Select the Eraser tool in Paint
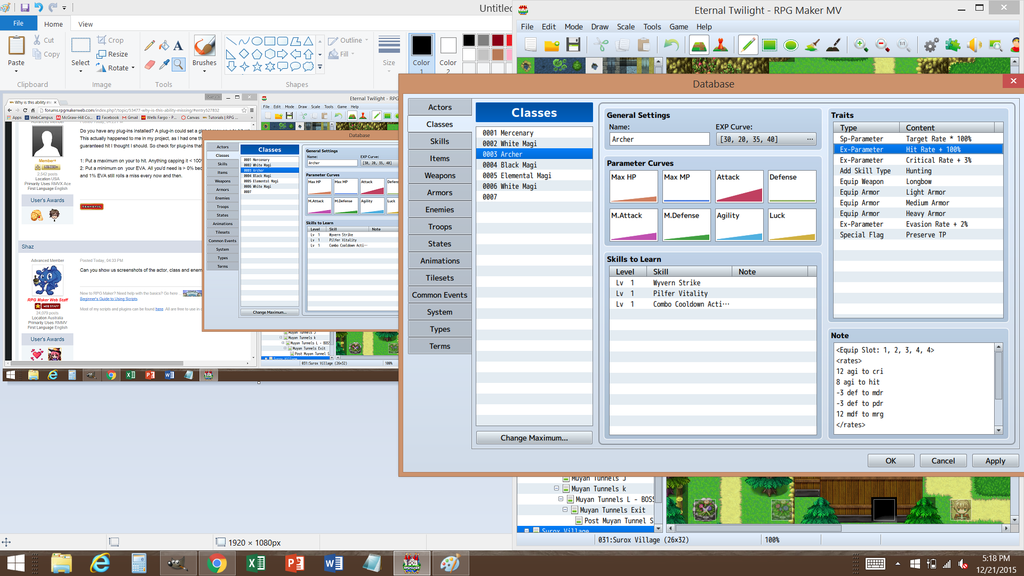The image size is (1024, 576). tap(149, 65)
